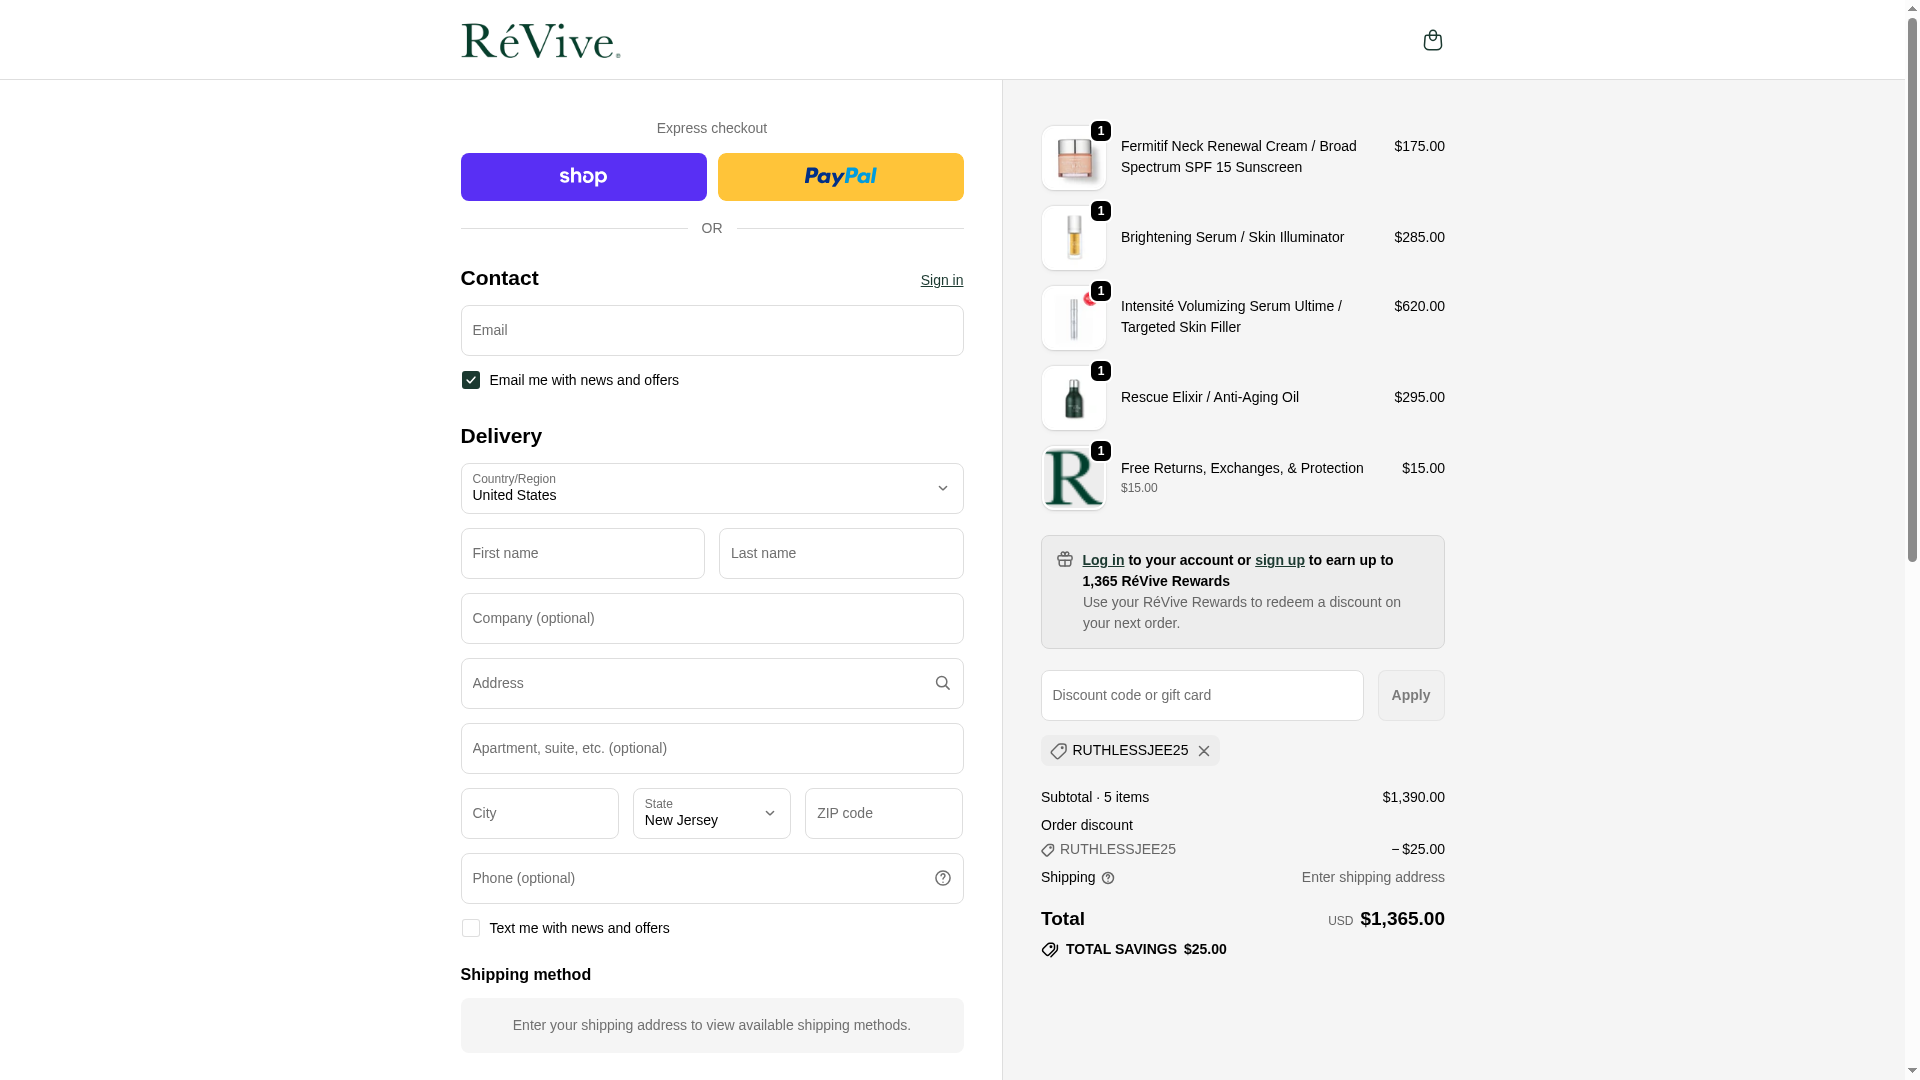This screenshot has width=1920, height=1080.
Task: Click the address search magnifier icon
Action: pos(942,683)
